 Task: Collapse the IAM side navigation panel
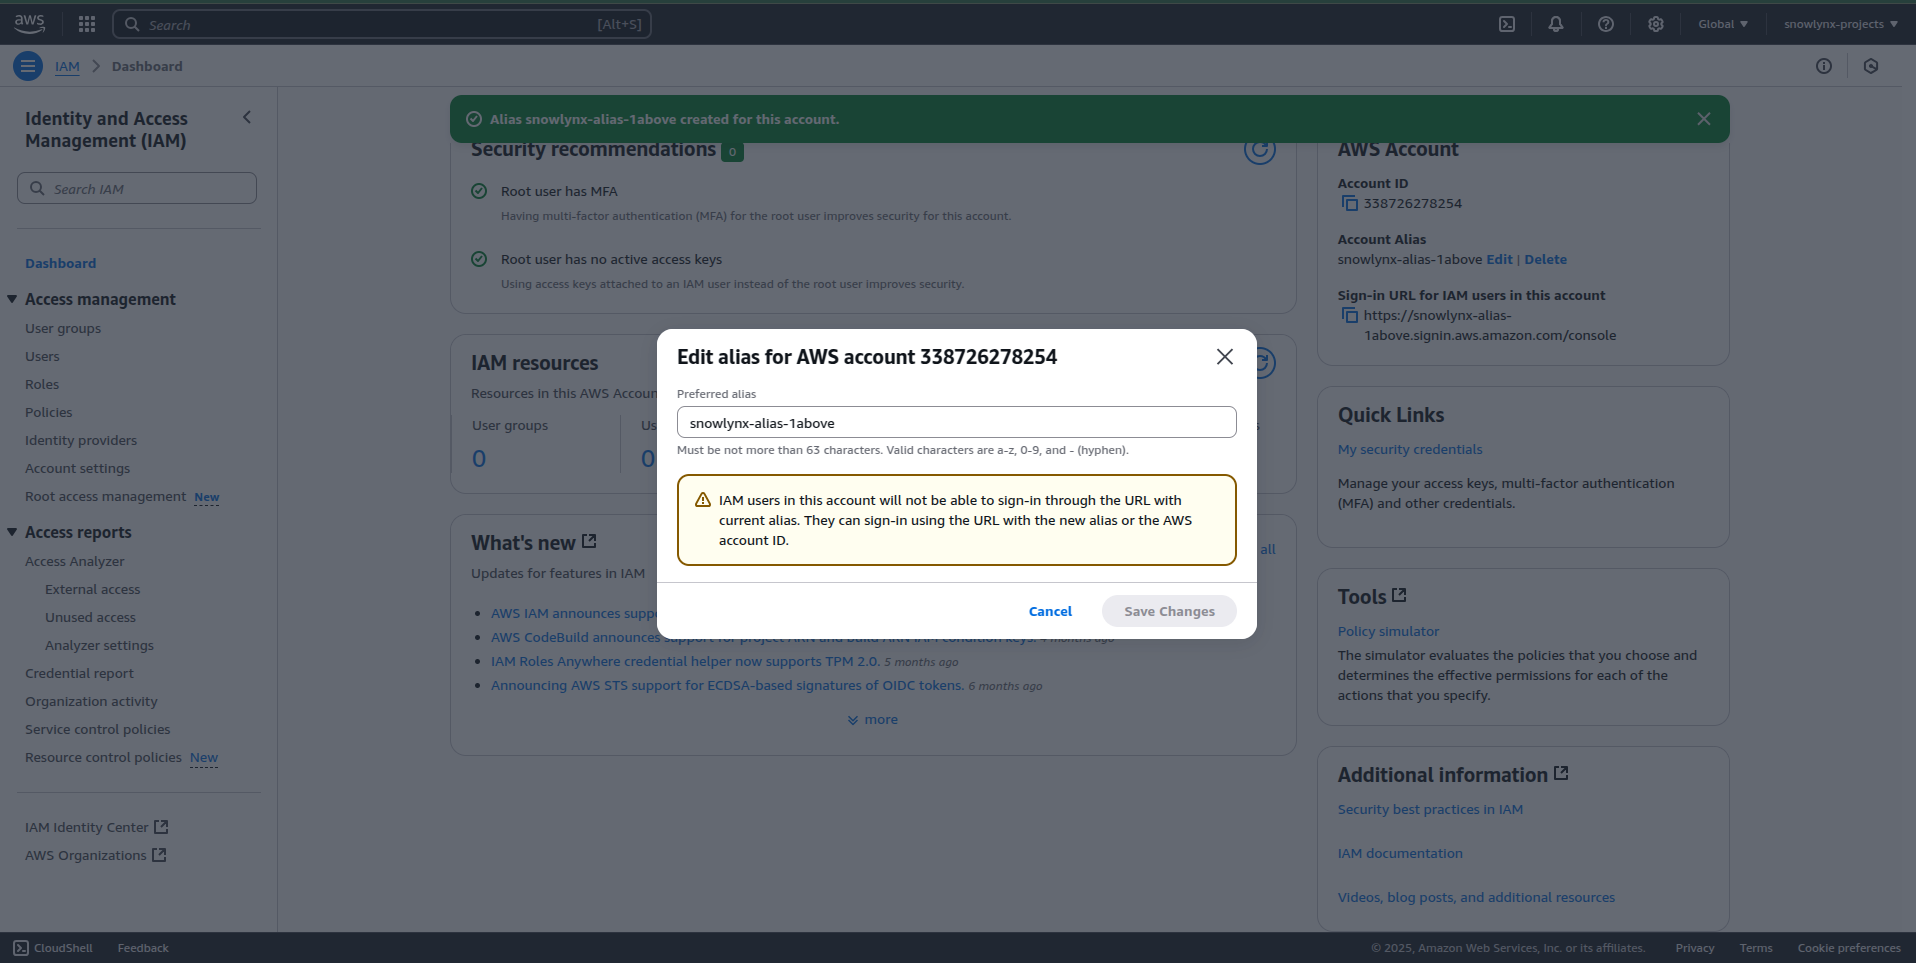pos(247,118)
